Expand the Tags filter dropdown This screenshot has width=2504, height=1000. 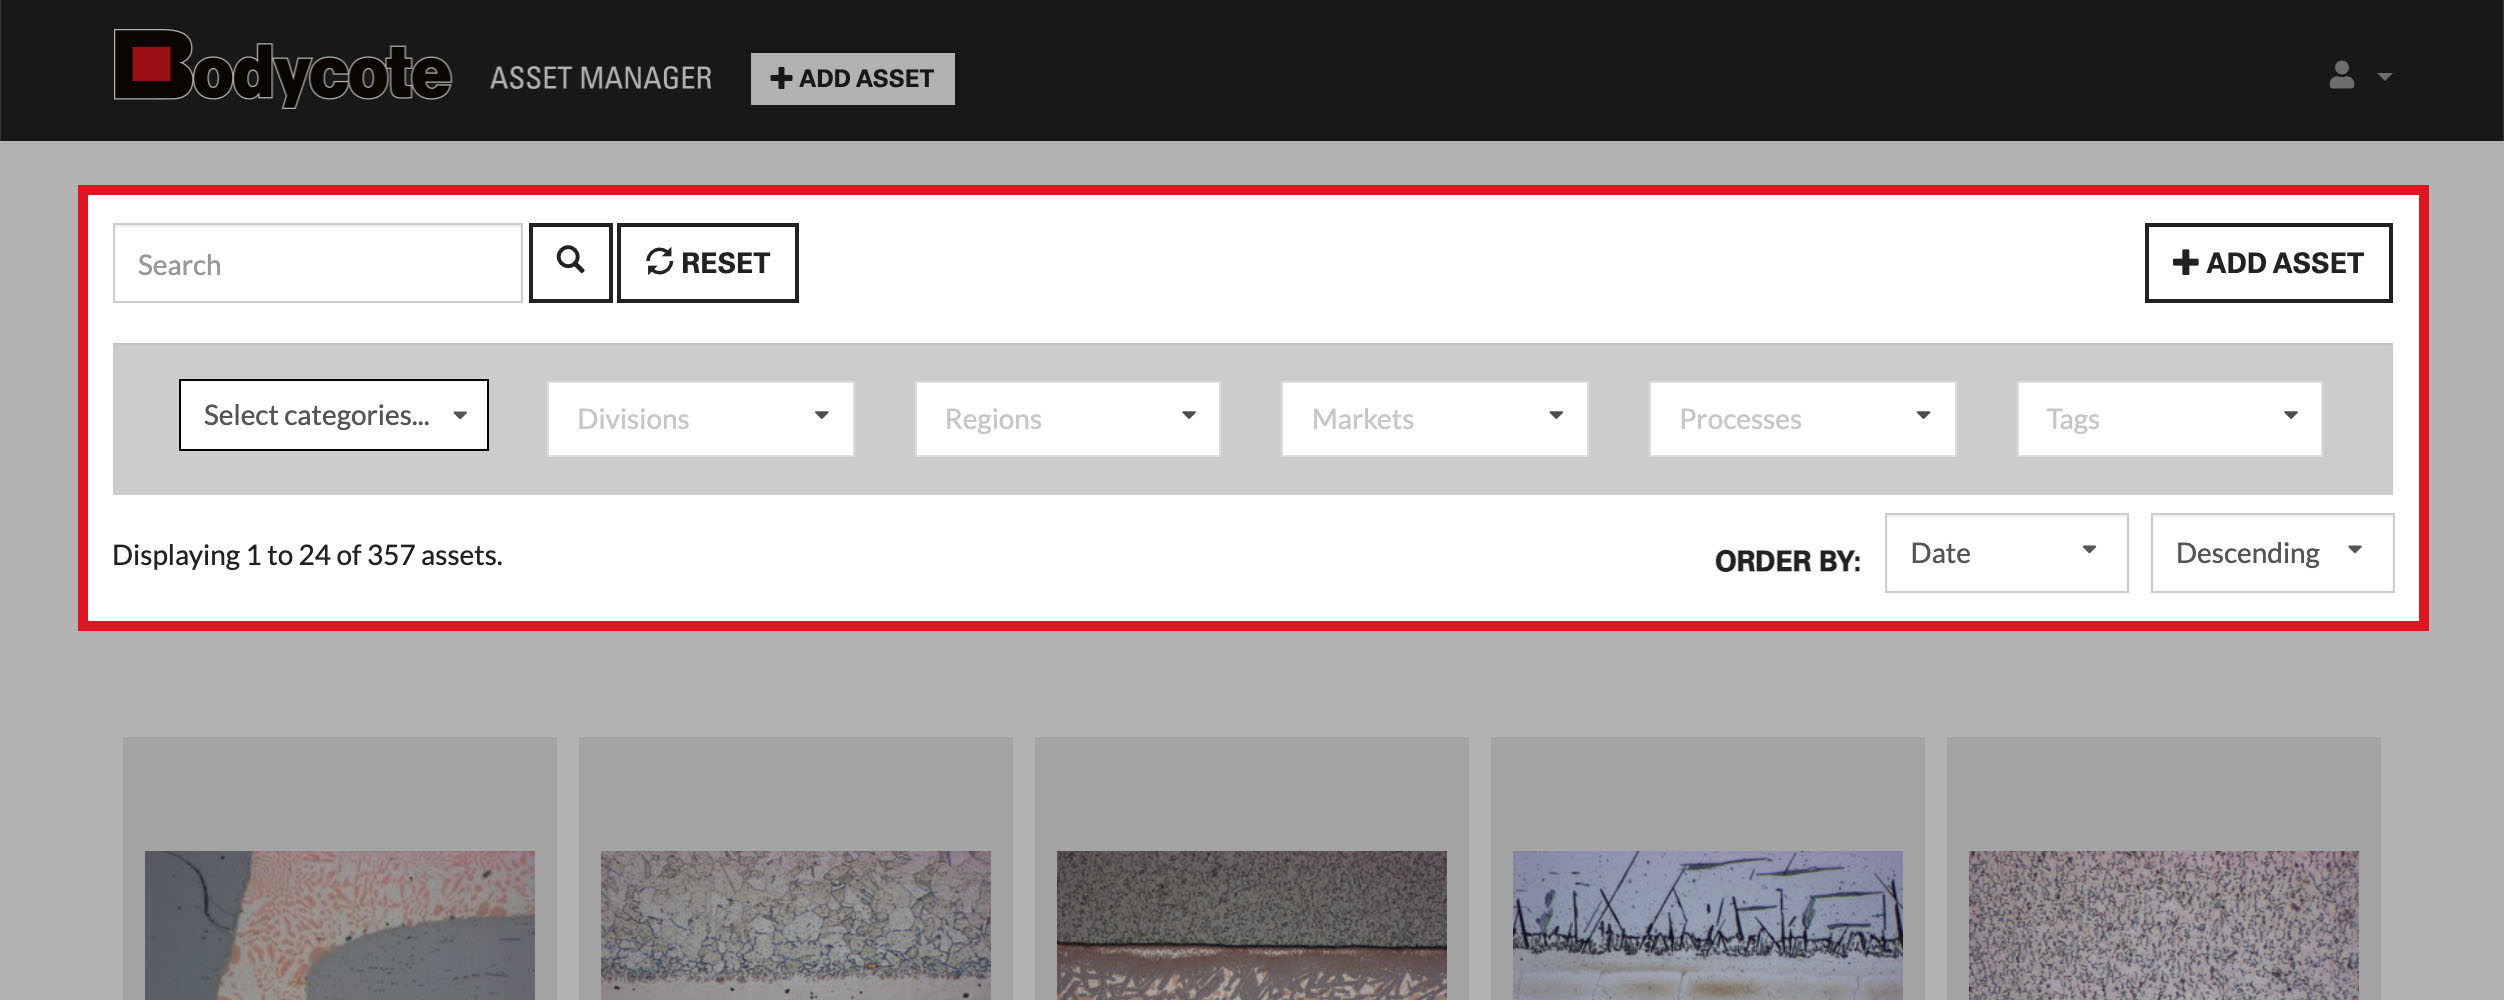(x=2169, y=419)
